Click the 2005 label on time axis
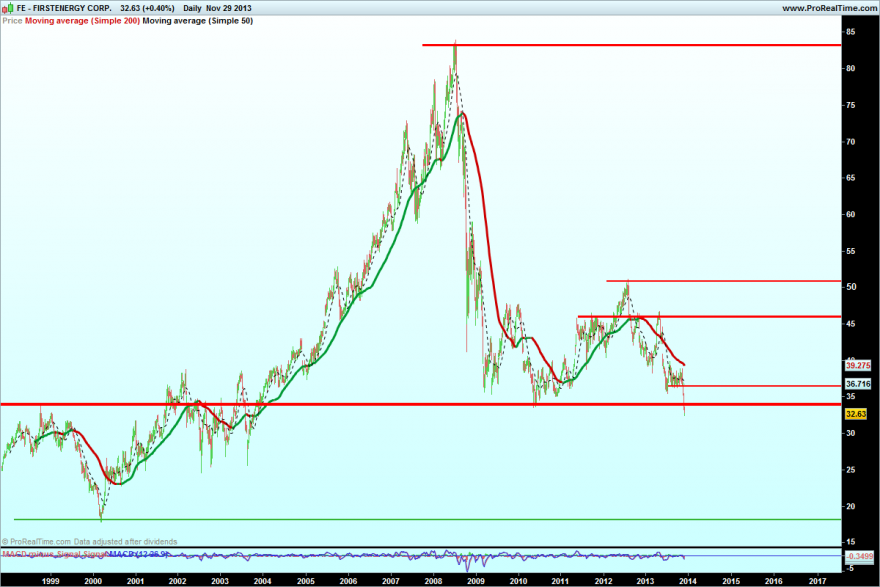 click(x=306, y=581)
